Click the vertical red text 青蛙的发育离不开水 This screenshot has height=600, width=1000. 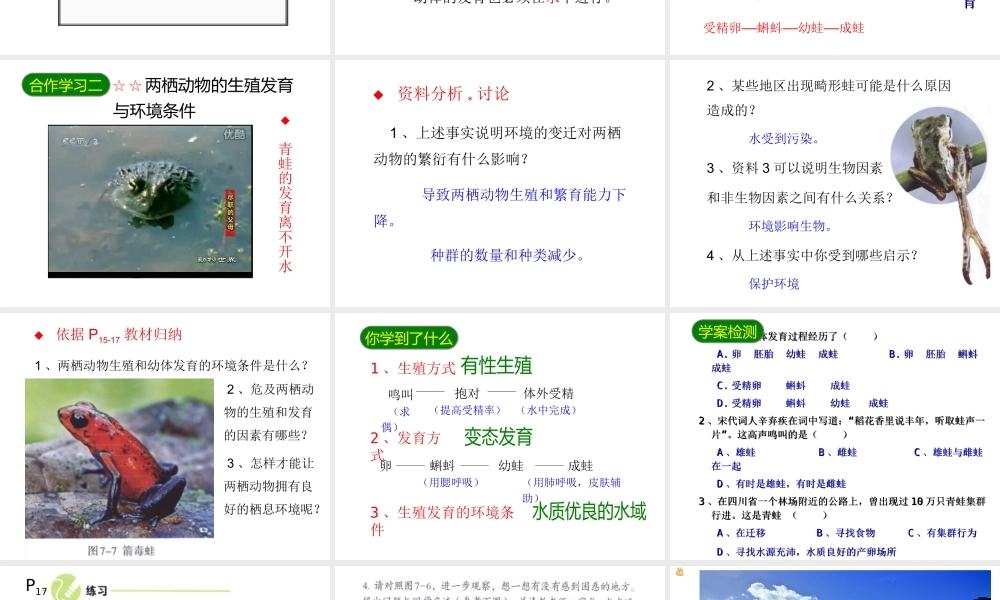click(285, 208)
